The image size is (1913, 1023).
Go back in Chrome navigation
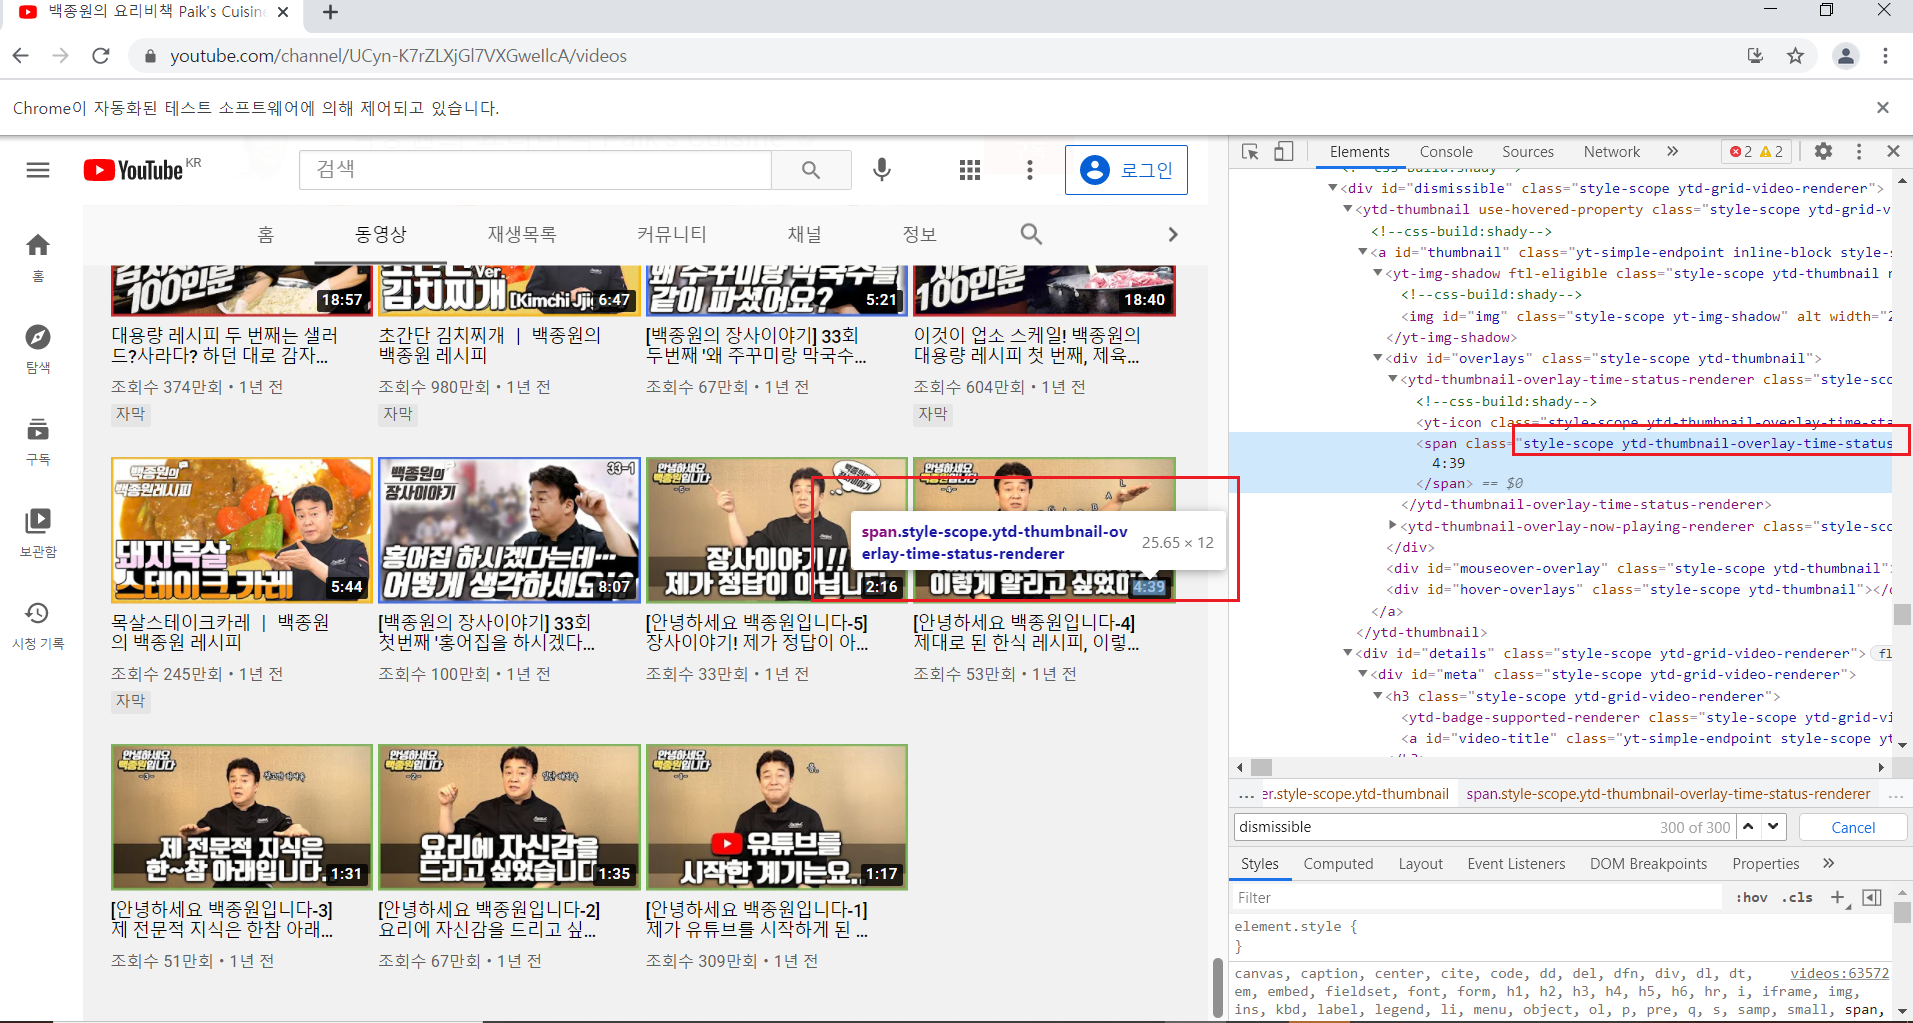point(21,56)
